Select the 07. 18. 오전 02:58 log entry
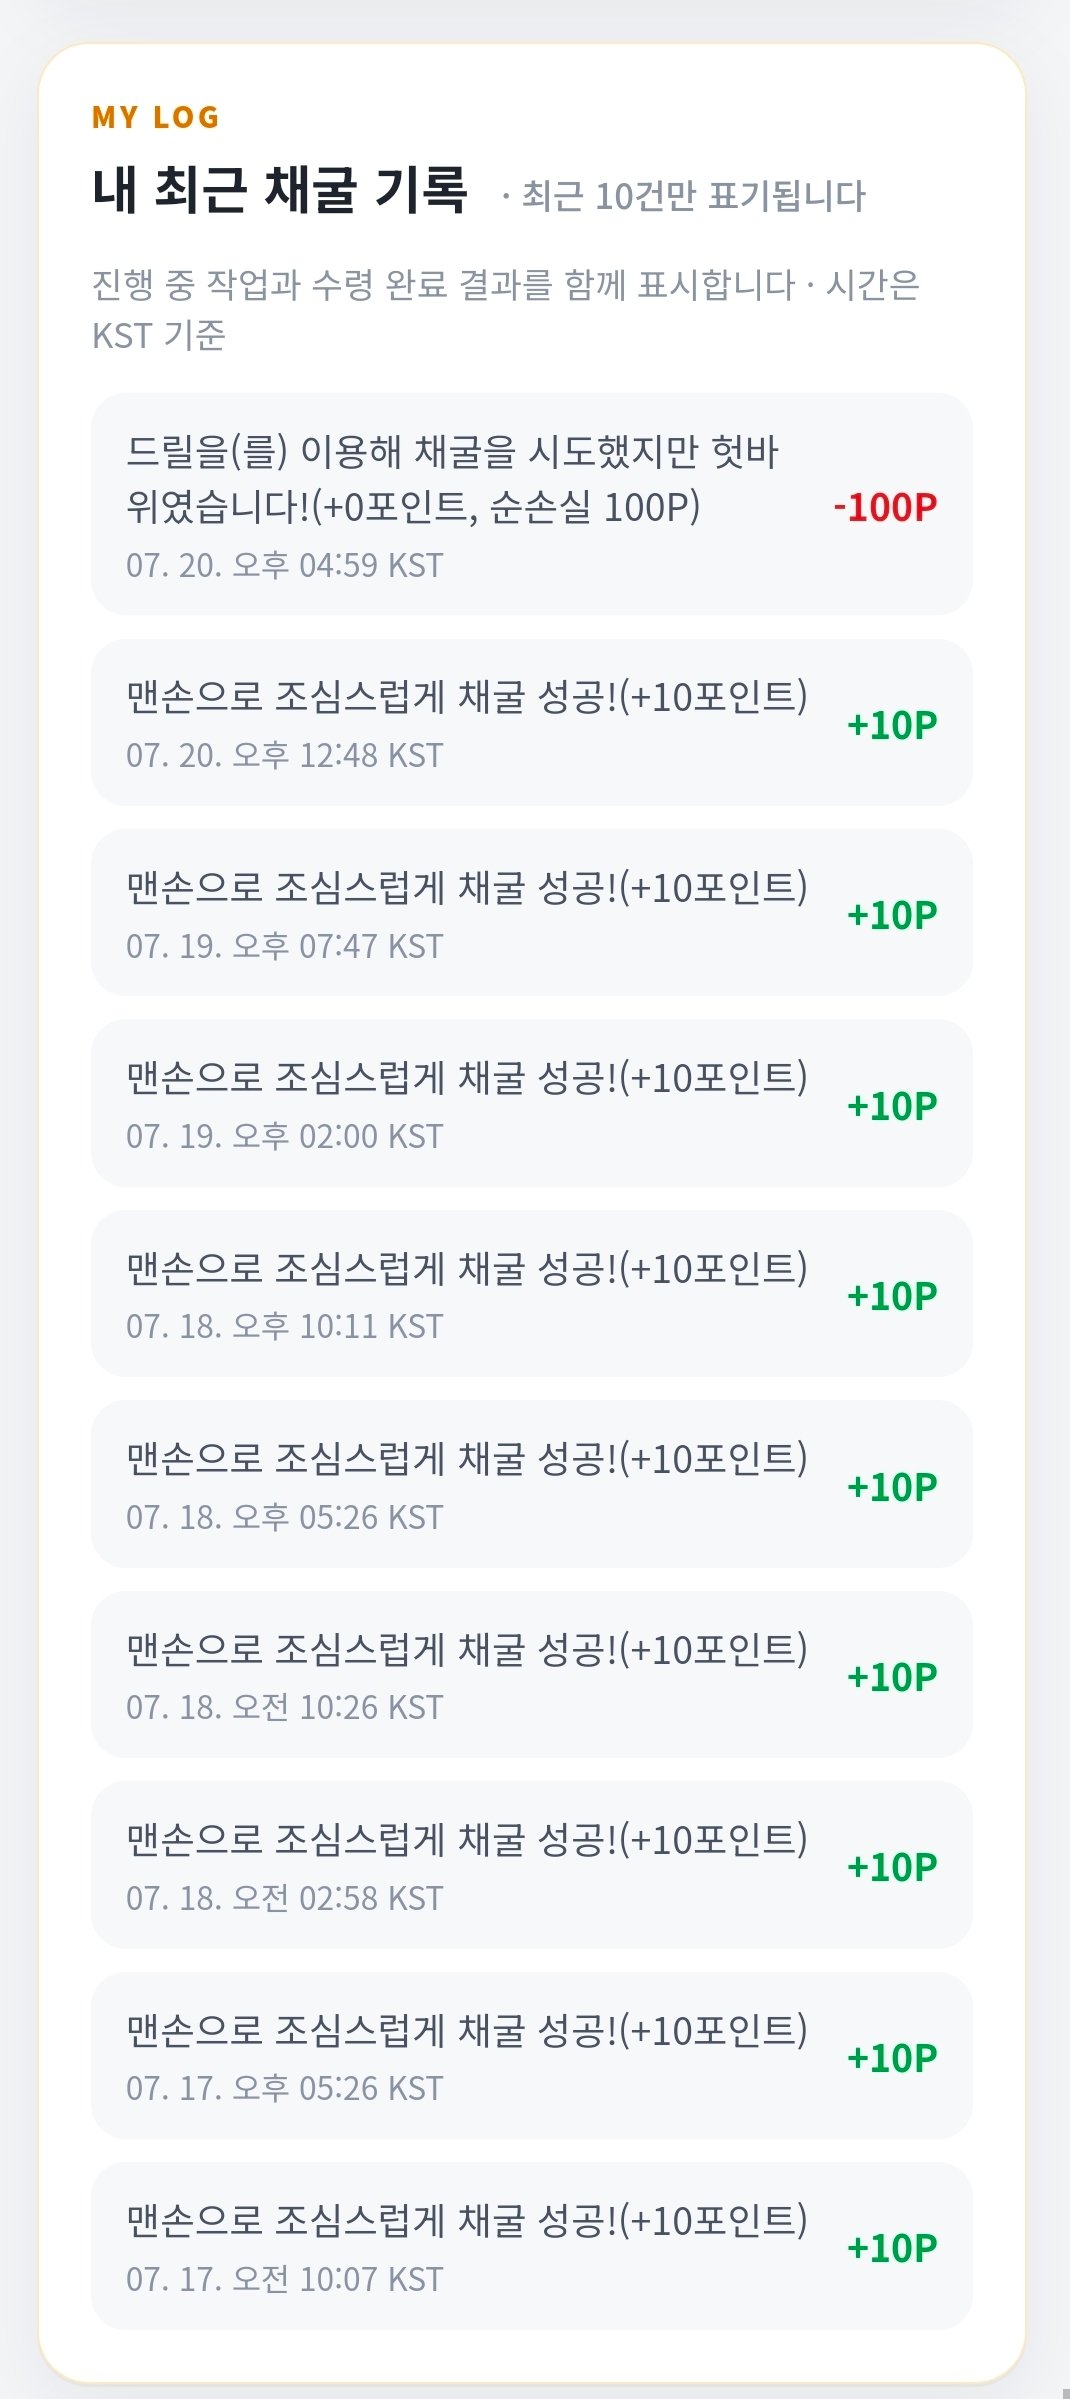 click(x=531, y=1865)
